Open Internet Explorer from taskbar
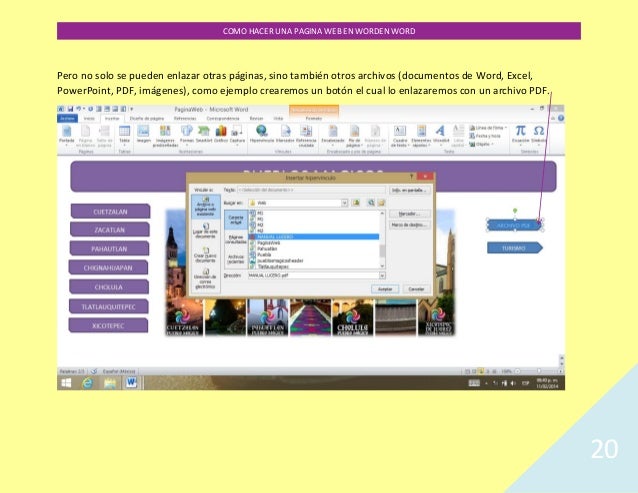The height and width of the screenshot is (493, 638). pyautogui.click(x=87, y=383)
